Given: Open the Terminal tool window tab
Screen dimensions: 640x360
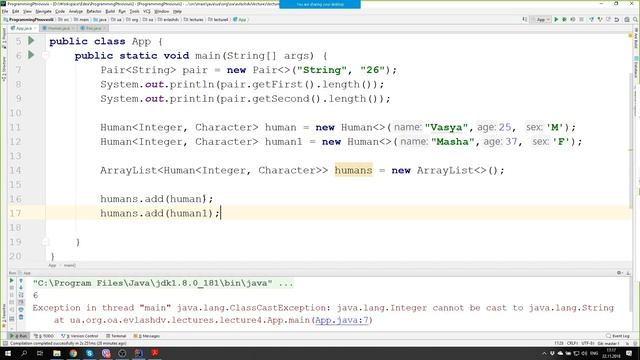Looking at the screenshot, I should (x=116, y=336).
